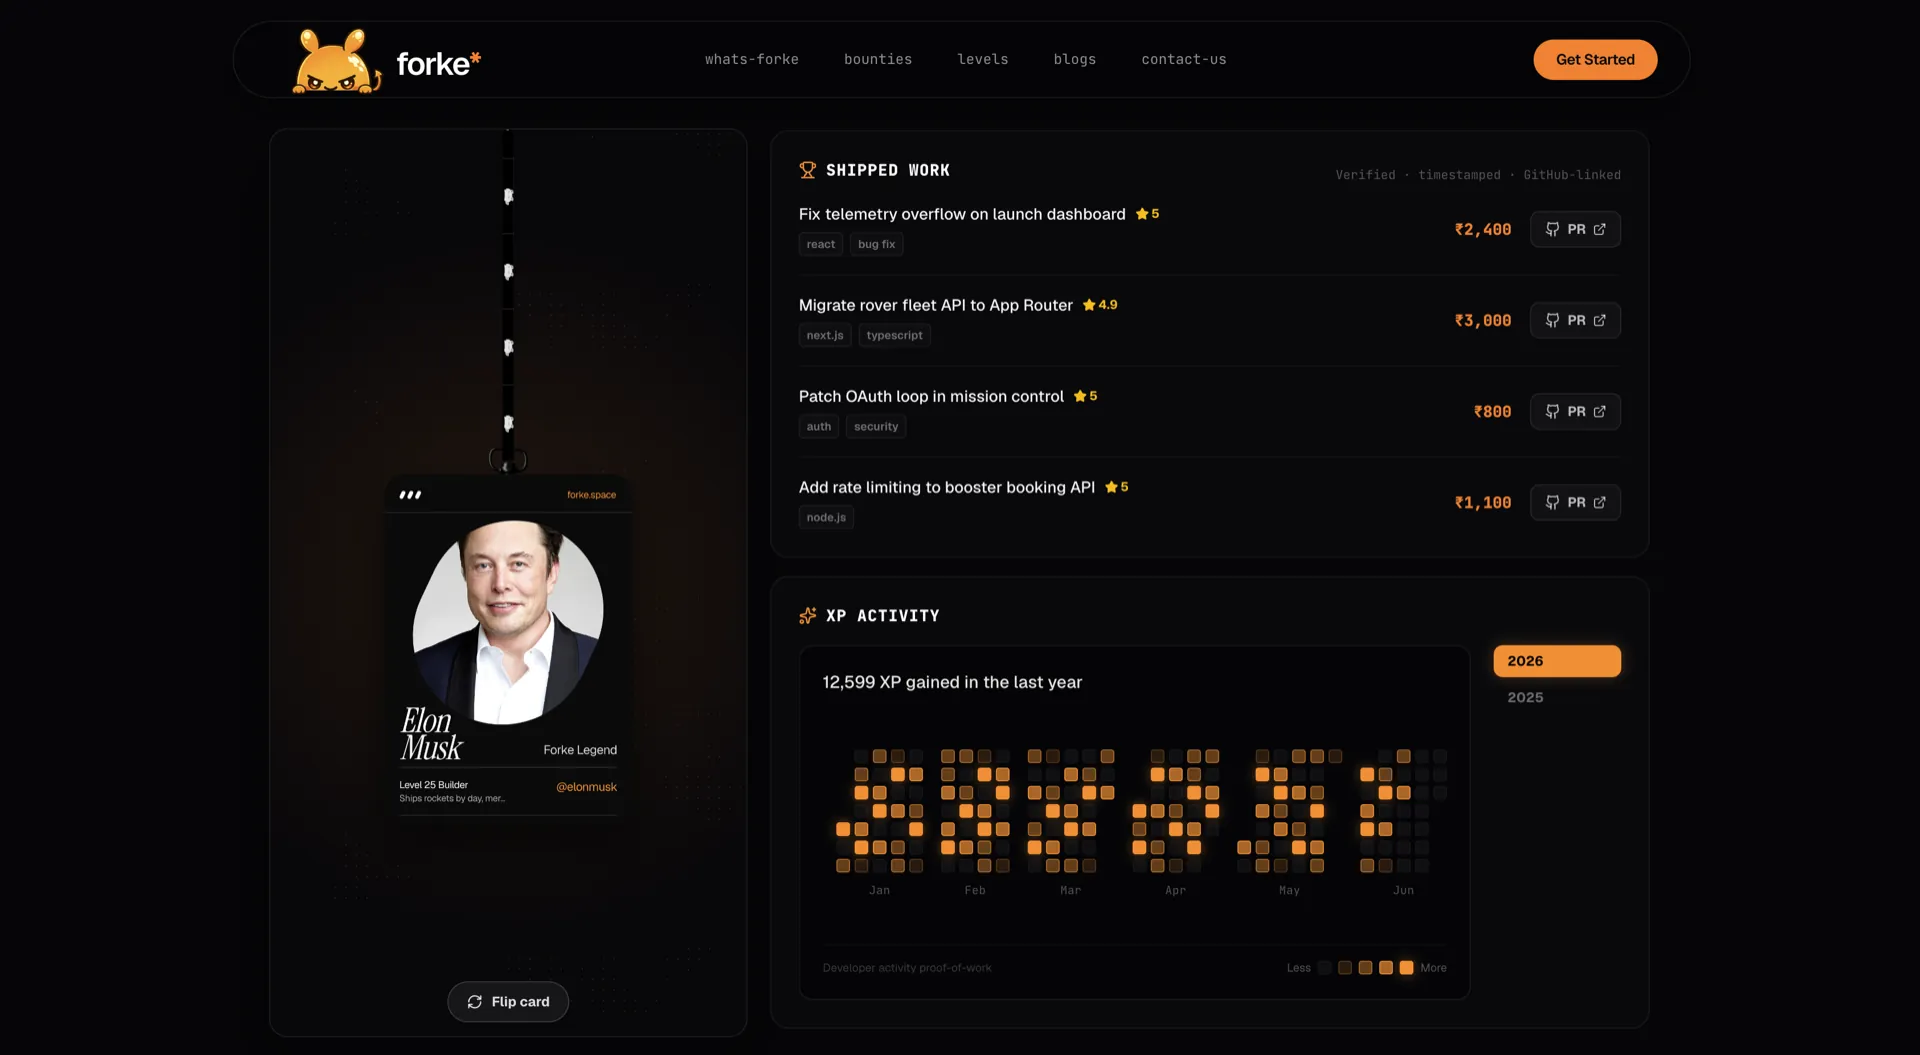The image size is (1920, 1055).
Task: Open the whats-forke nav item
Action: click(751, 60)
